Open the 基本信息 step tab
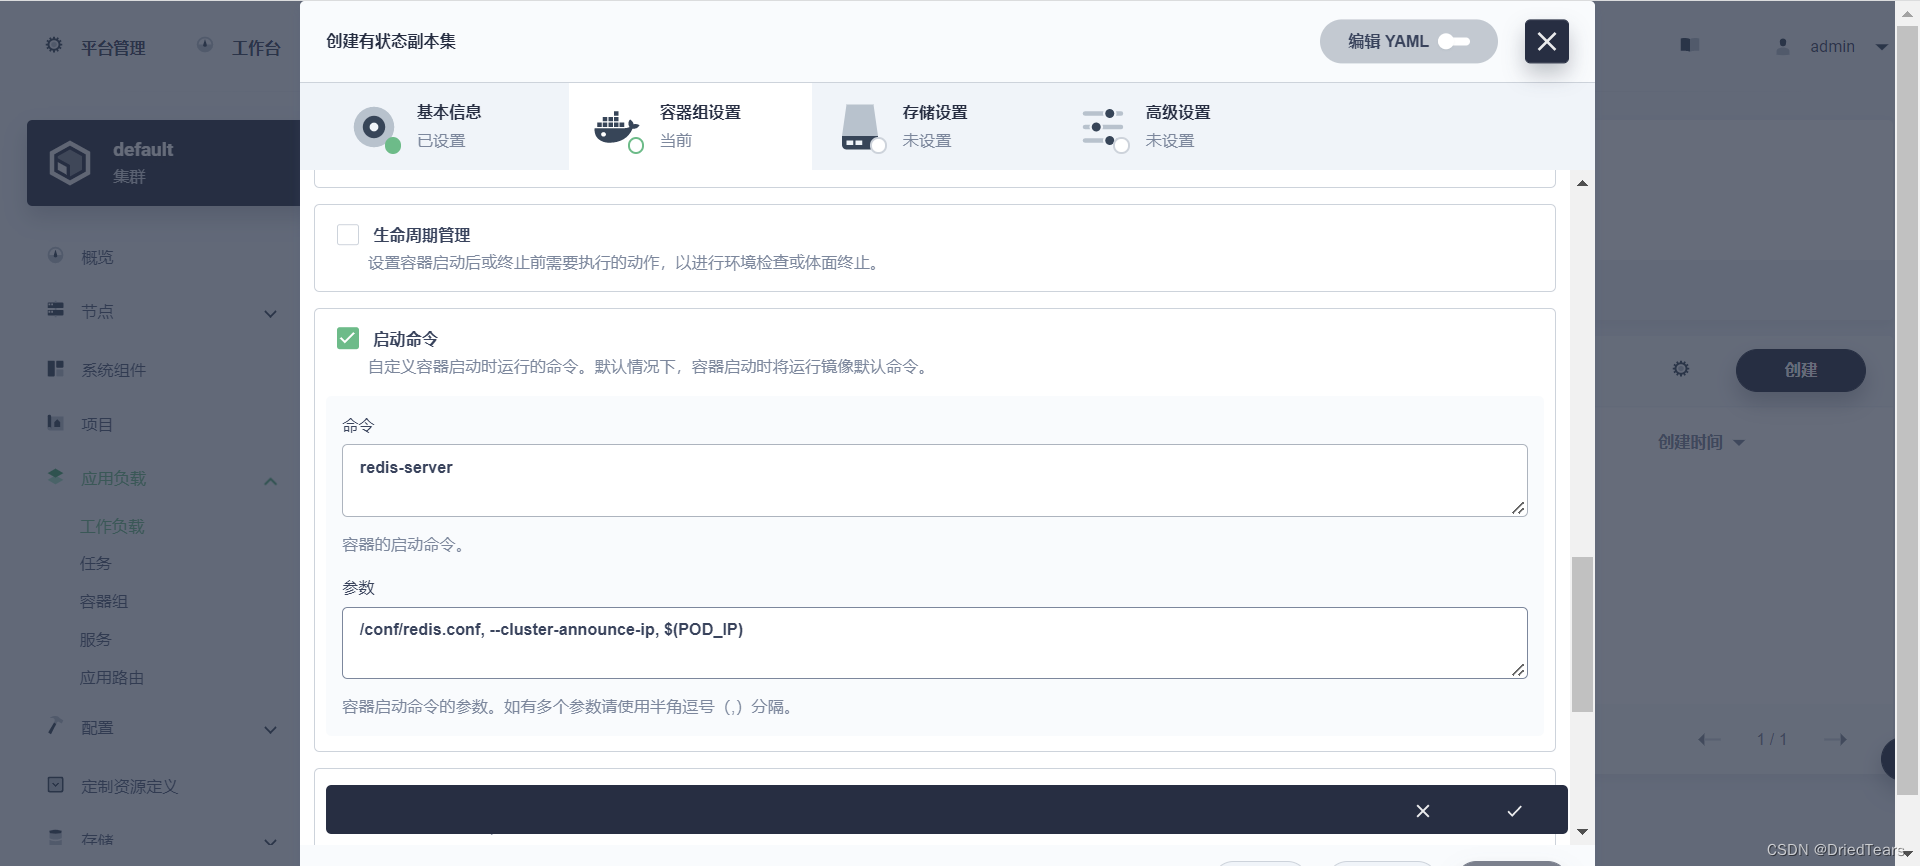Viewport: 1920px width, 866px height. tap(435, 126)
